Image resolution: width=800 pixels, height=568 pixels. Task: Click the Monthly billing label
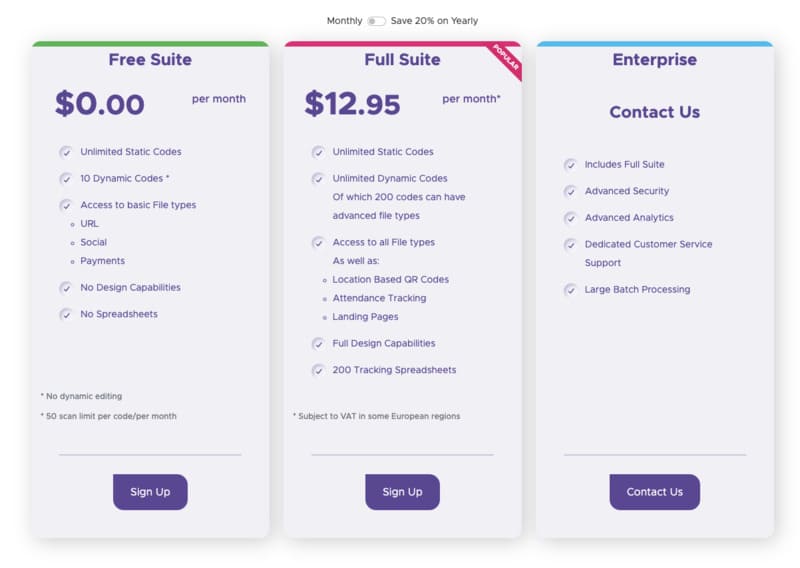point(344,21)
